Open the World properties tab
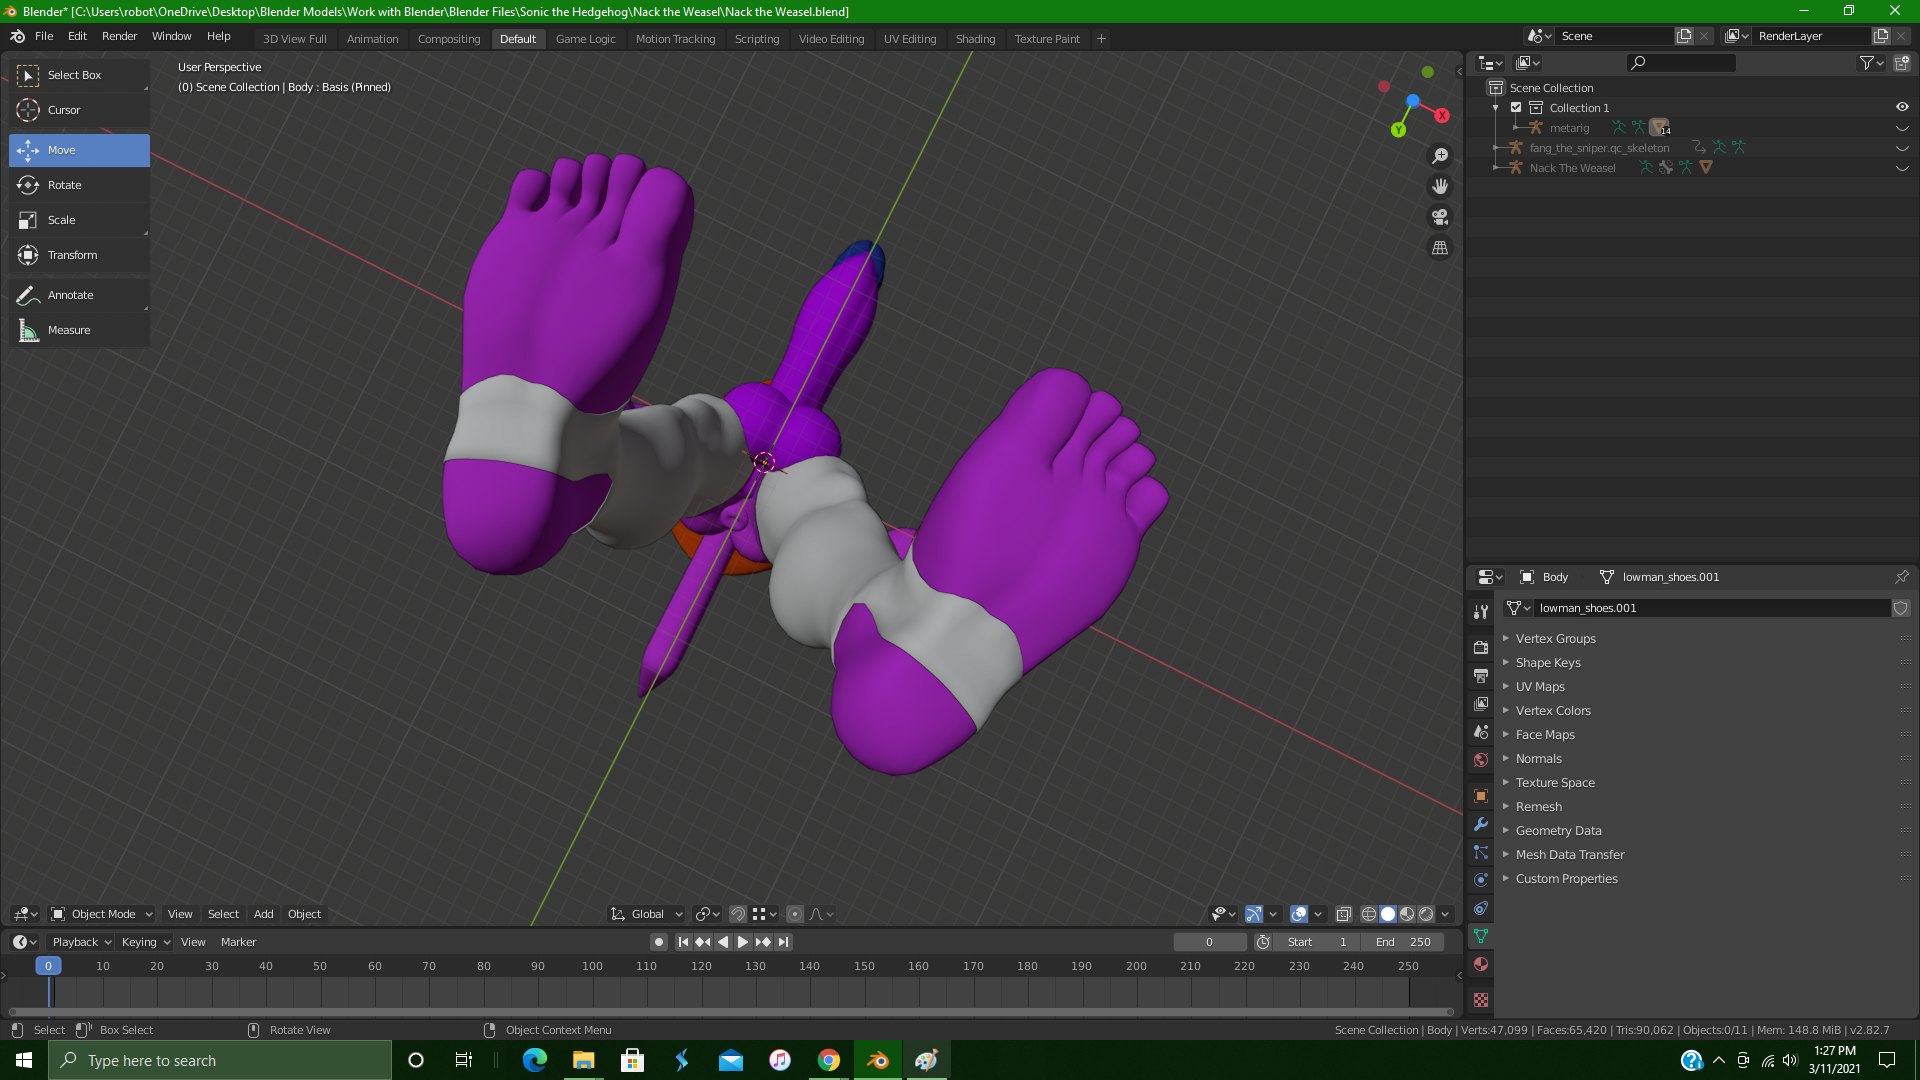The height and width of the screenshot is (1080, 1920). point(1481,759)
